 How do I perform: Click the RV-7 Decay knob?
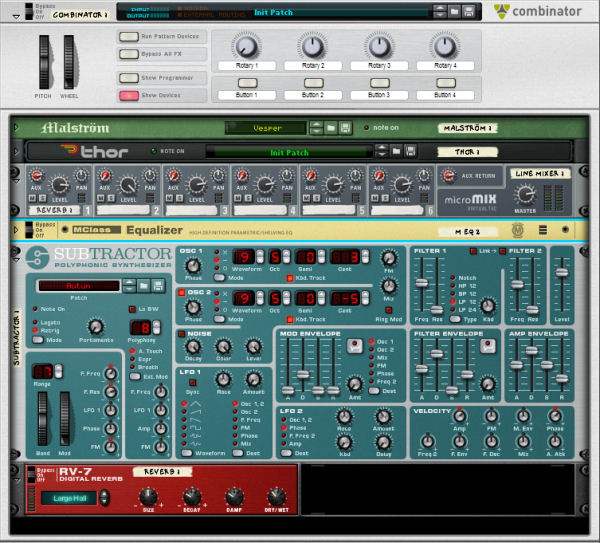(192, 496)
